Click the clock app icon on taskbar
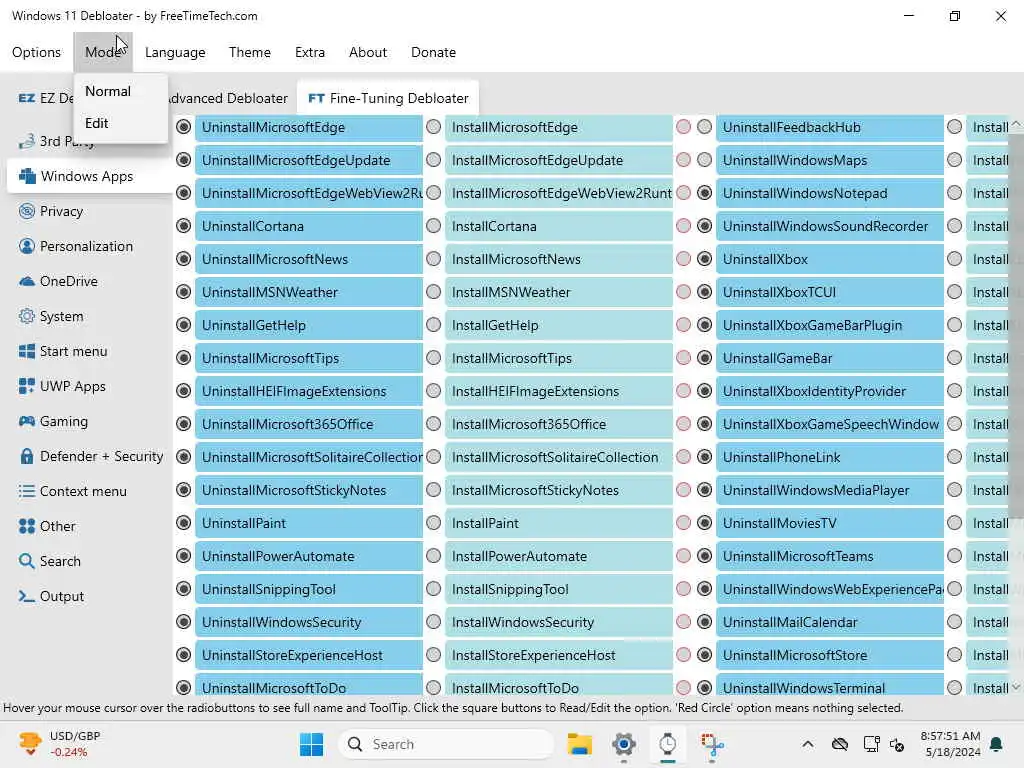 (667, 744)
